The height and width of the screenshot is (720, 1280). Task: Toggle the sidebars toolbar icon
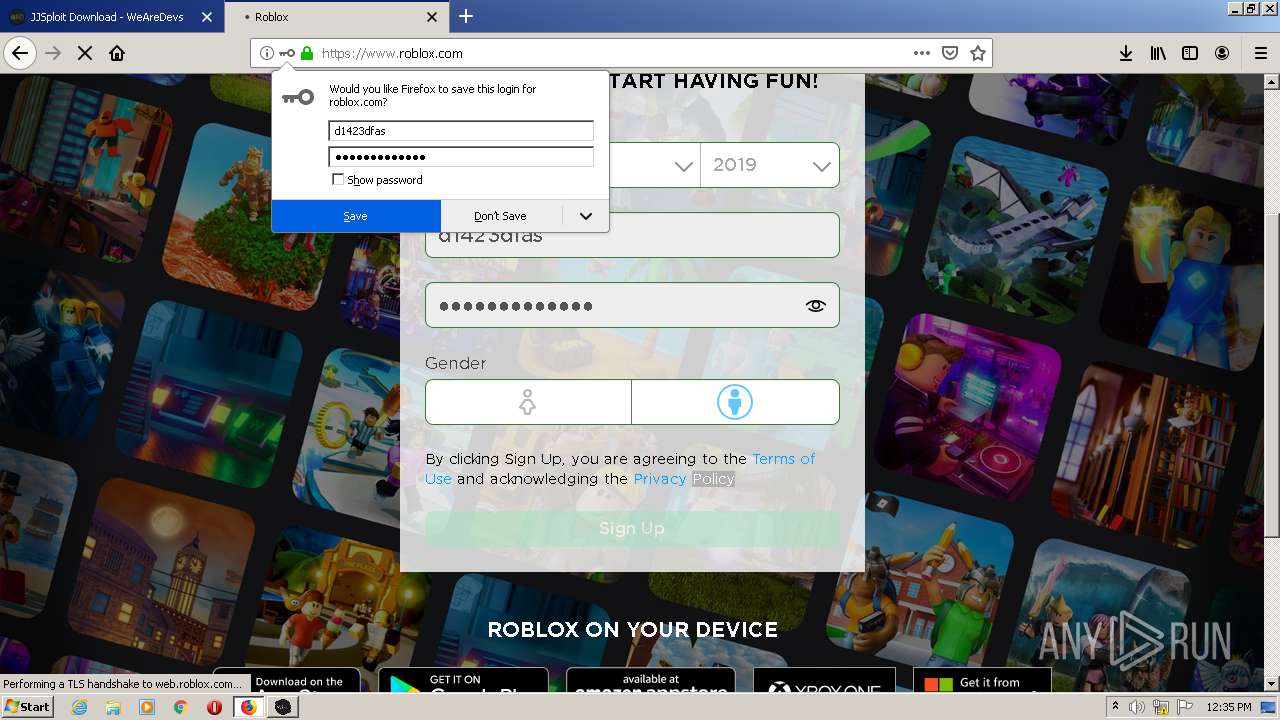click(x=1190, y=53)
